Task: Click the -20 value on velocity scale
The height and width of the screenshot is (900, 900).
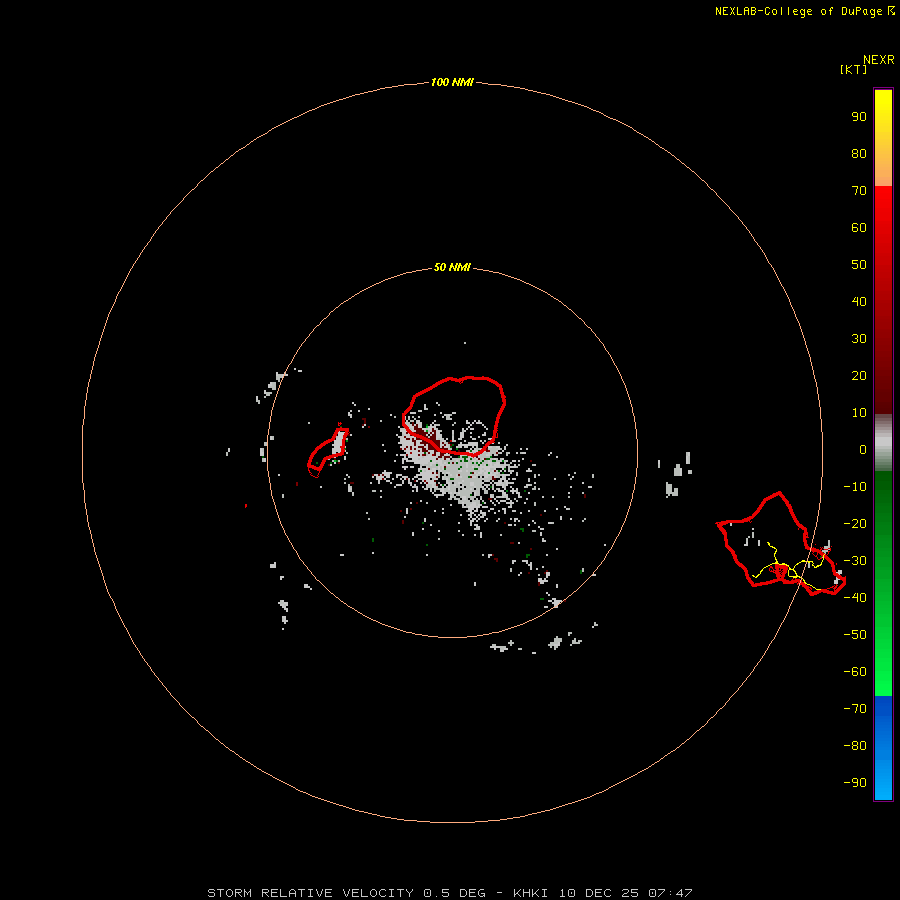Action: (855, 523)
